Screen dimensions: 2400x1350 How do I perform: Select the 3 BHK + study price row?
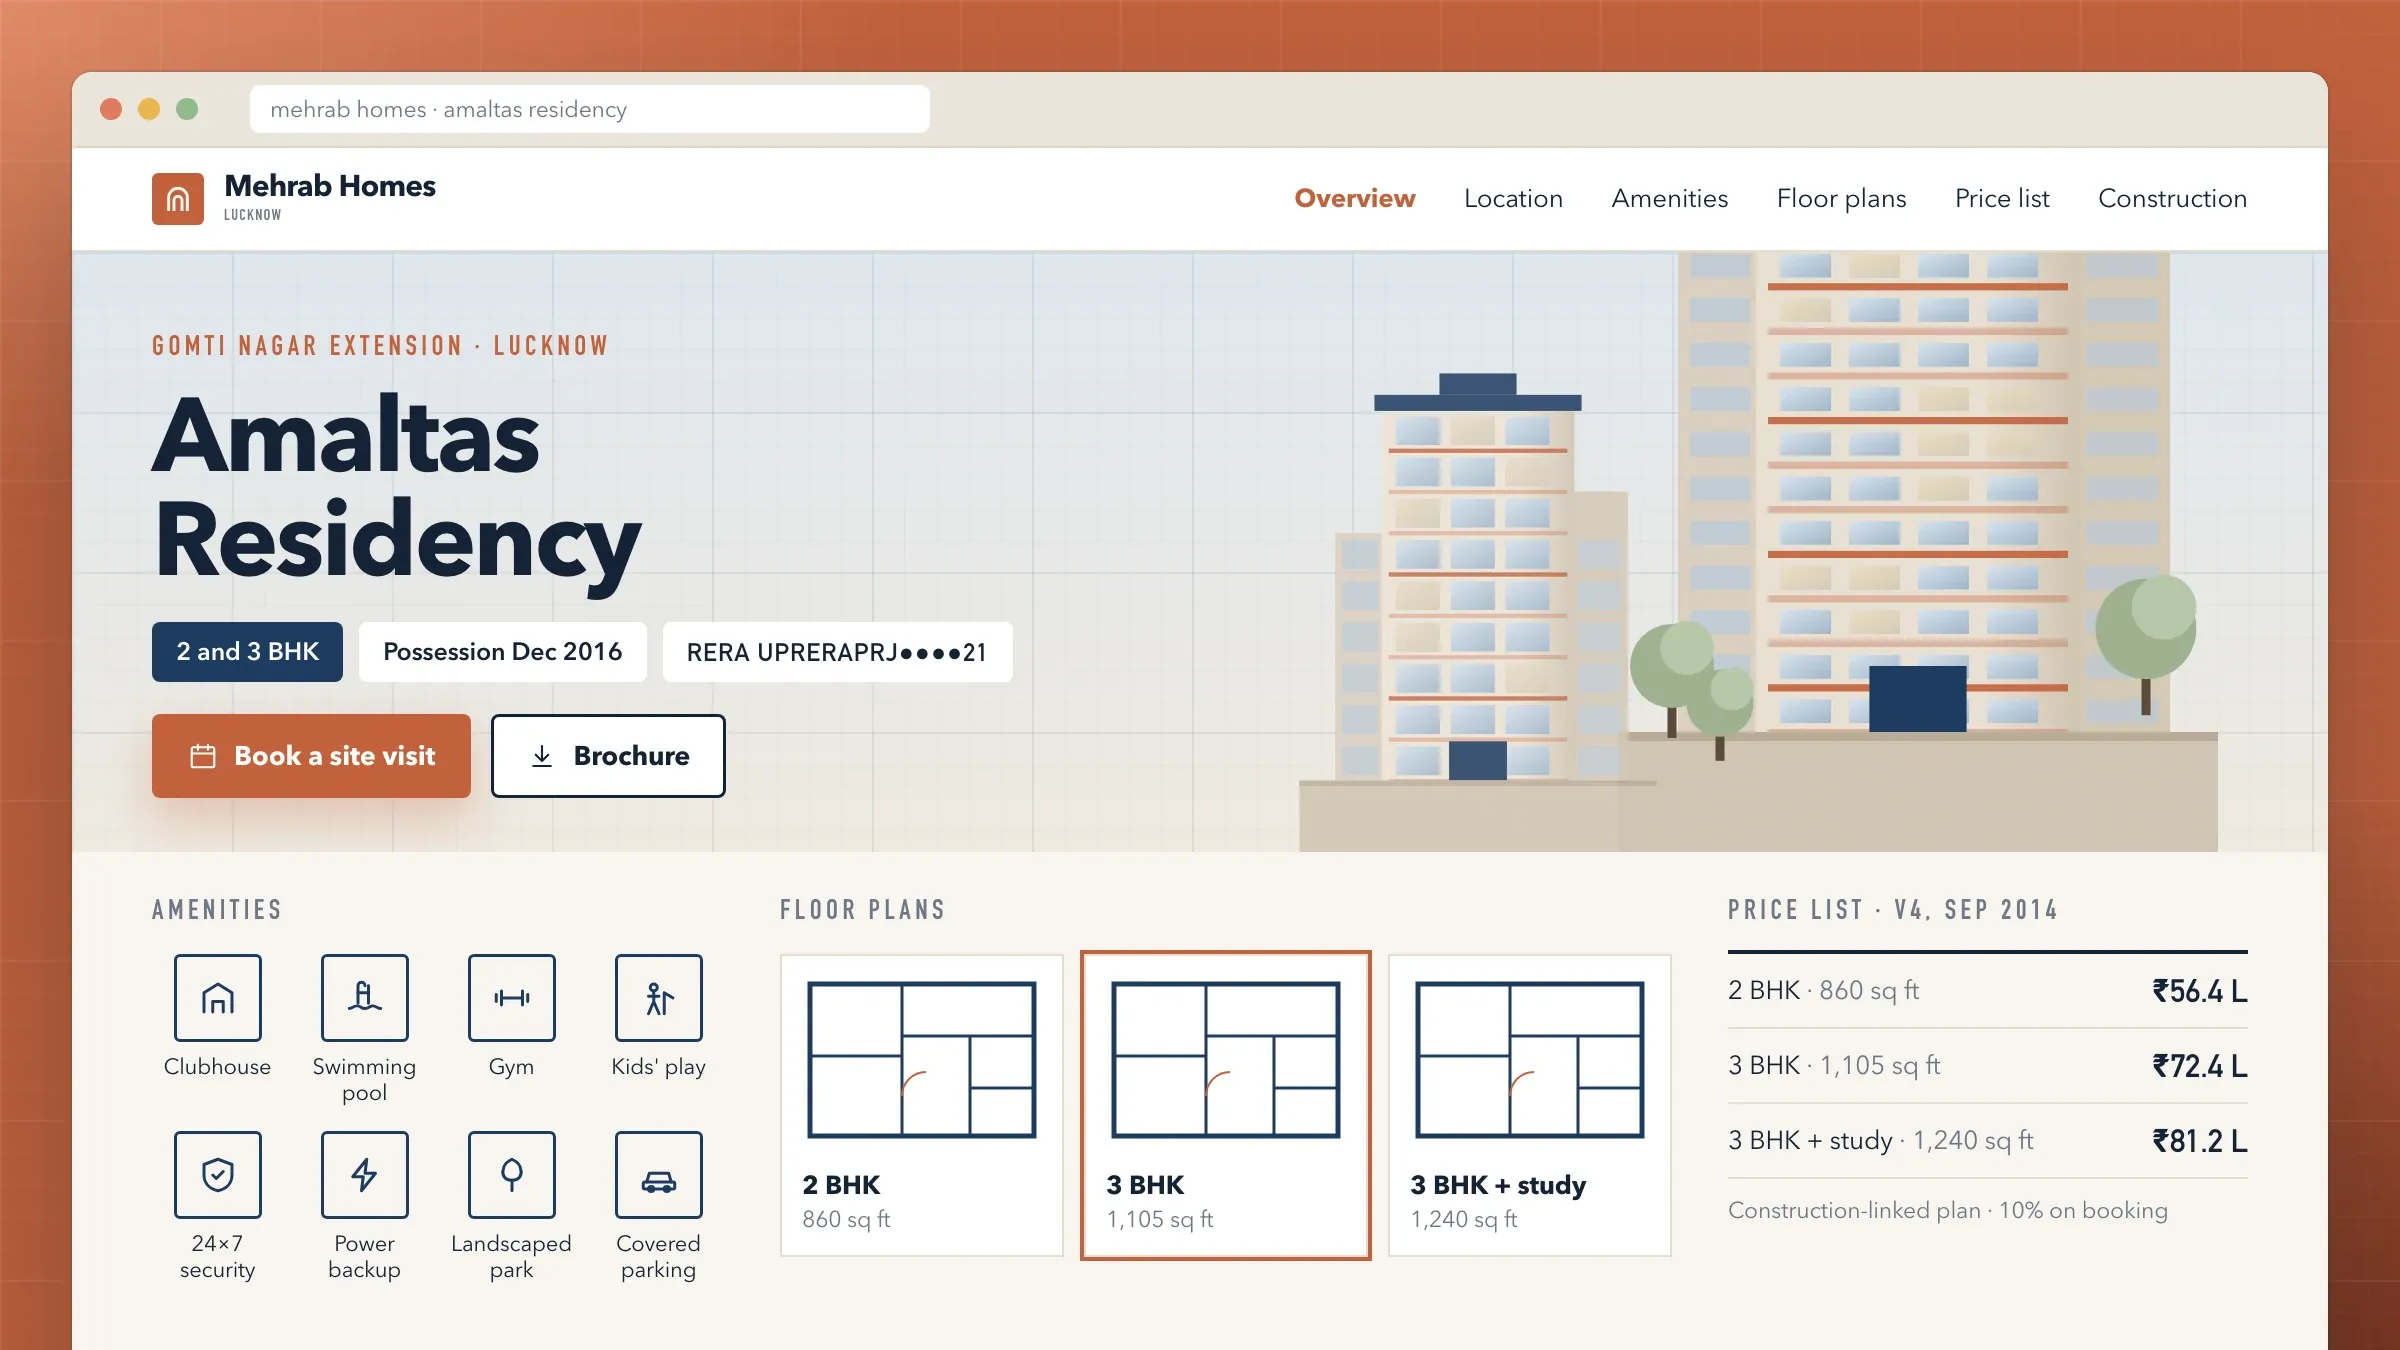1988,1141
